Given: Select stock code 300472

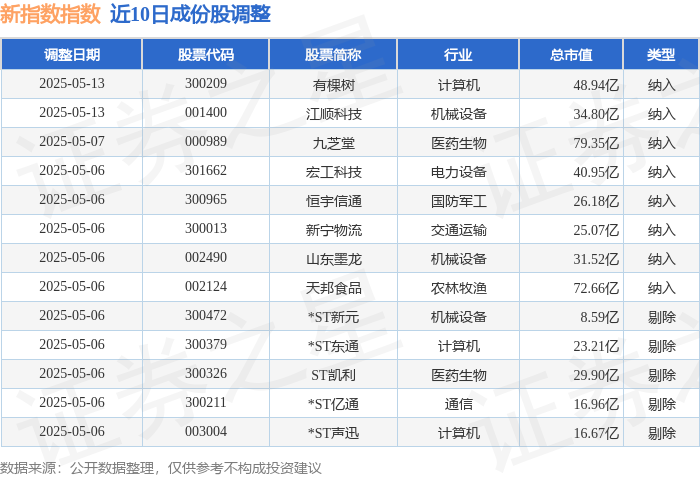Looking at the screenshot, I should coord(206,316).
